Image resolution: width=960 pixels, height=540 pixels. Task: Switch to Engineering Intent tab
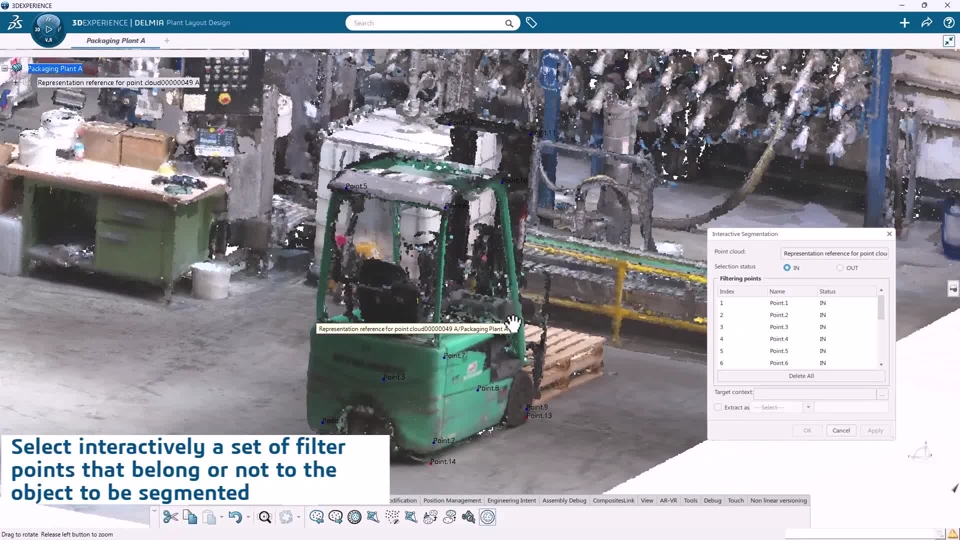click(511, 500)
